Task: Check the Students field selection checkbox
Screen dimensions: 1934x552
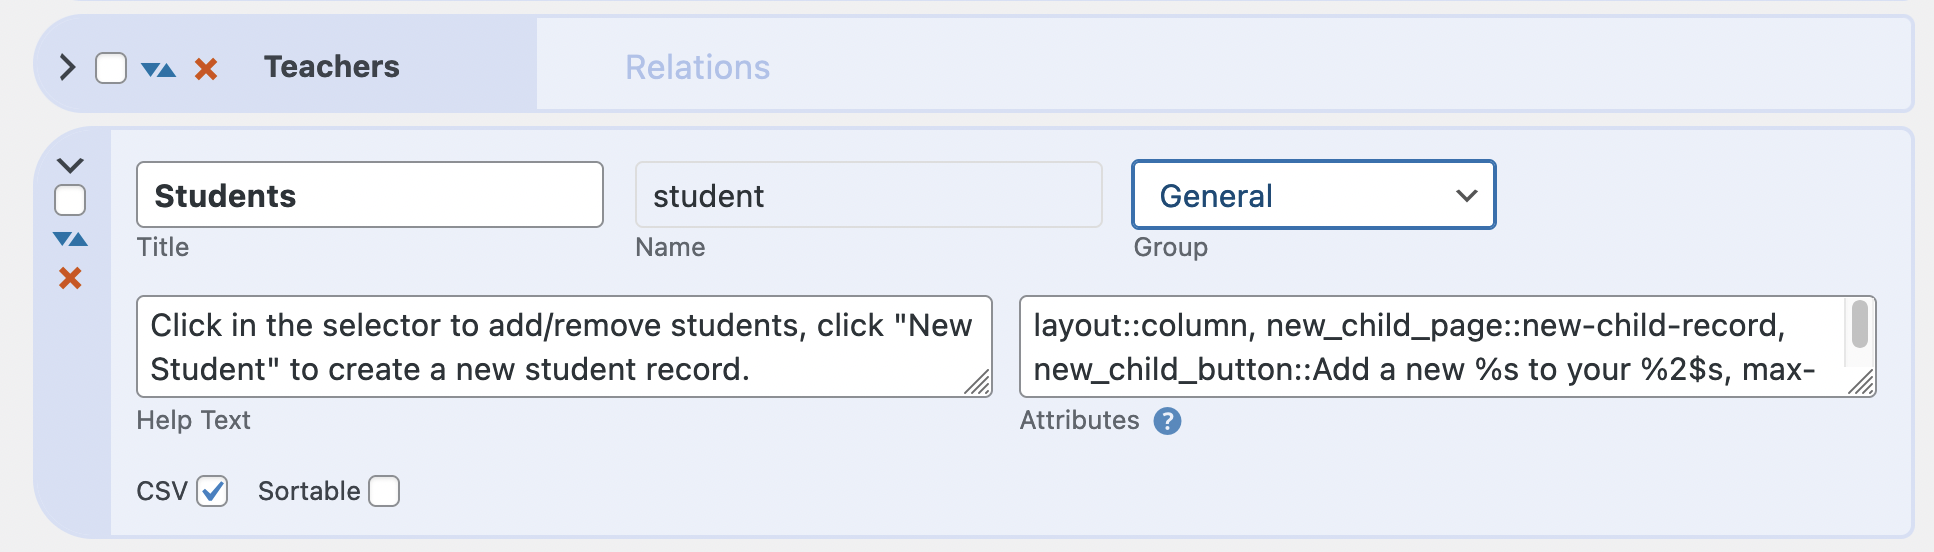Action: pos(70,200)
